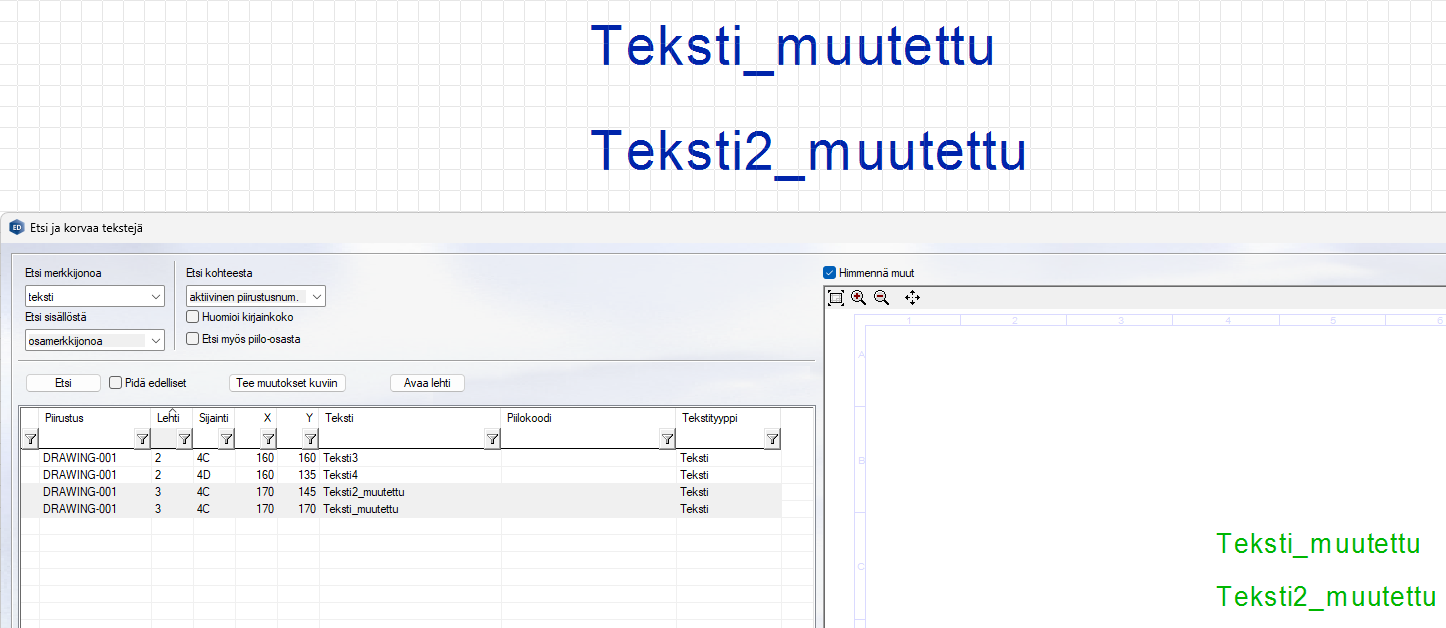Image resolution: width=1446 pixels, height=628 pixels.
Task: Open the filter for Sijainti column
Action: [227, 439]
